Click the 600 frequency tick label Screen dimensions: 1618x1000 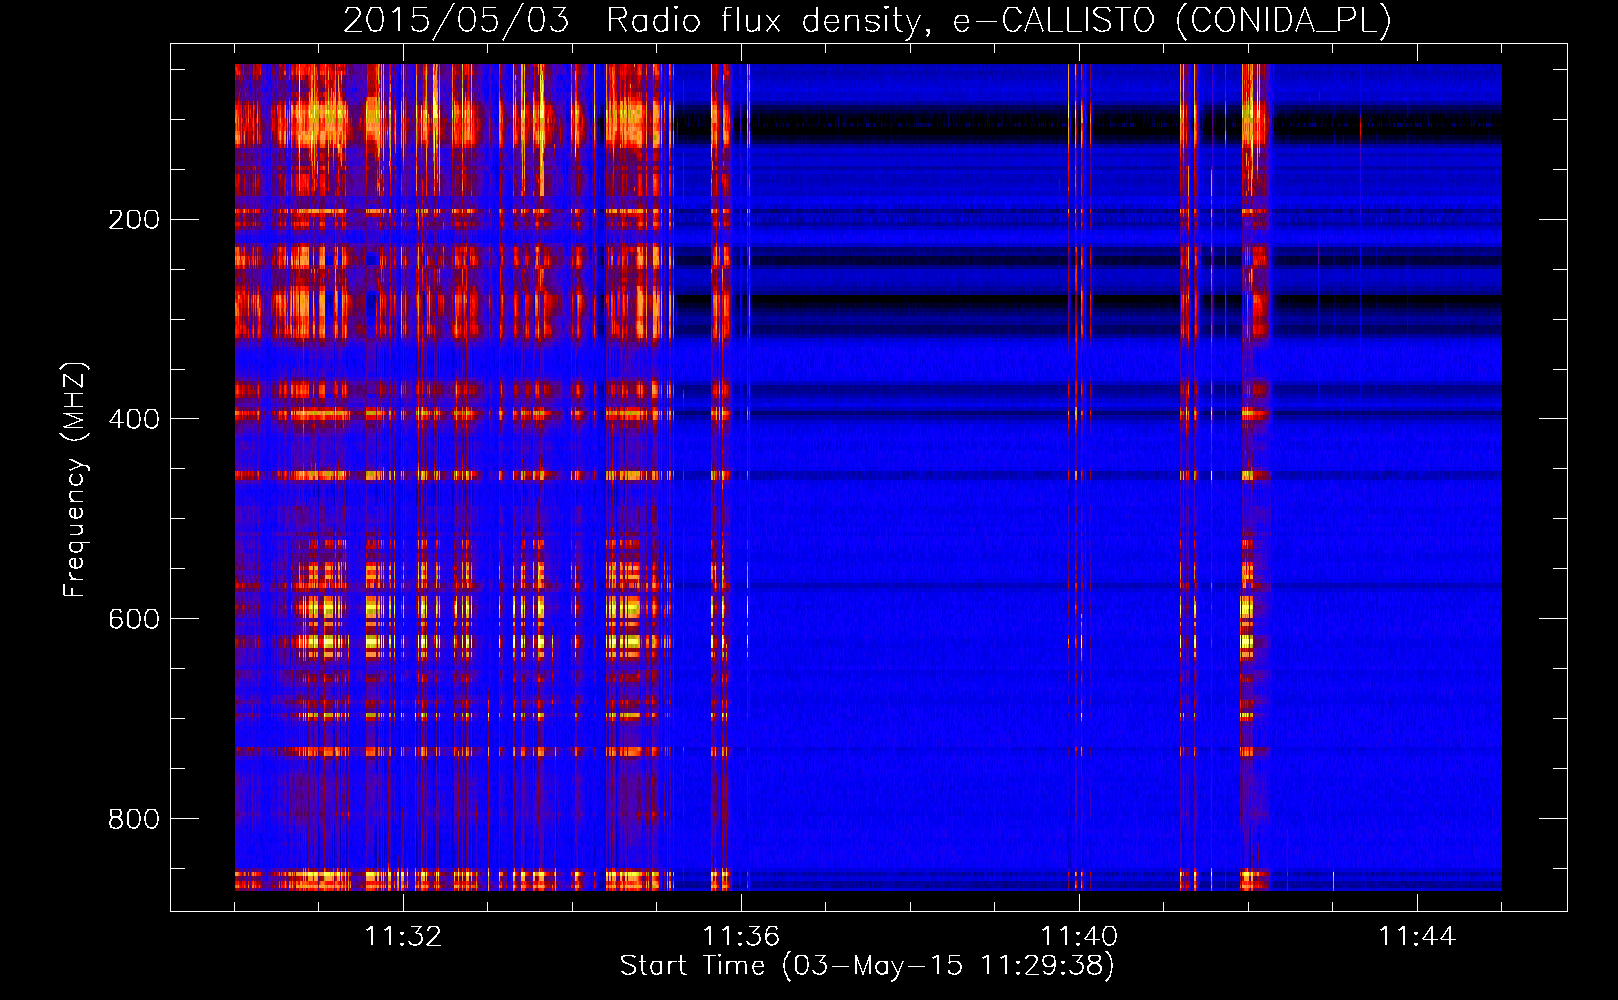[133, 619]
